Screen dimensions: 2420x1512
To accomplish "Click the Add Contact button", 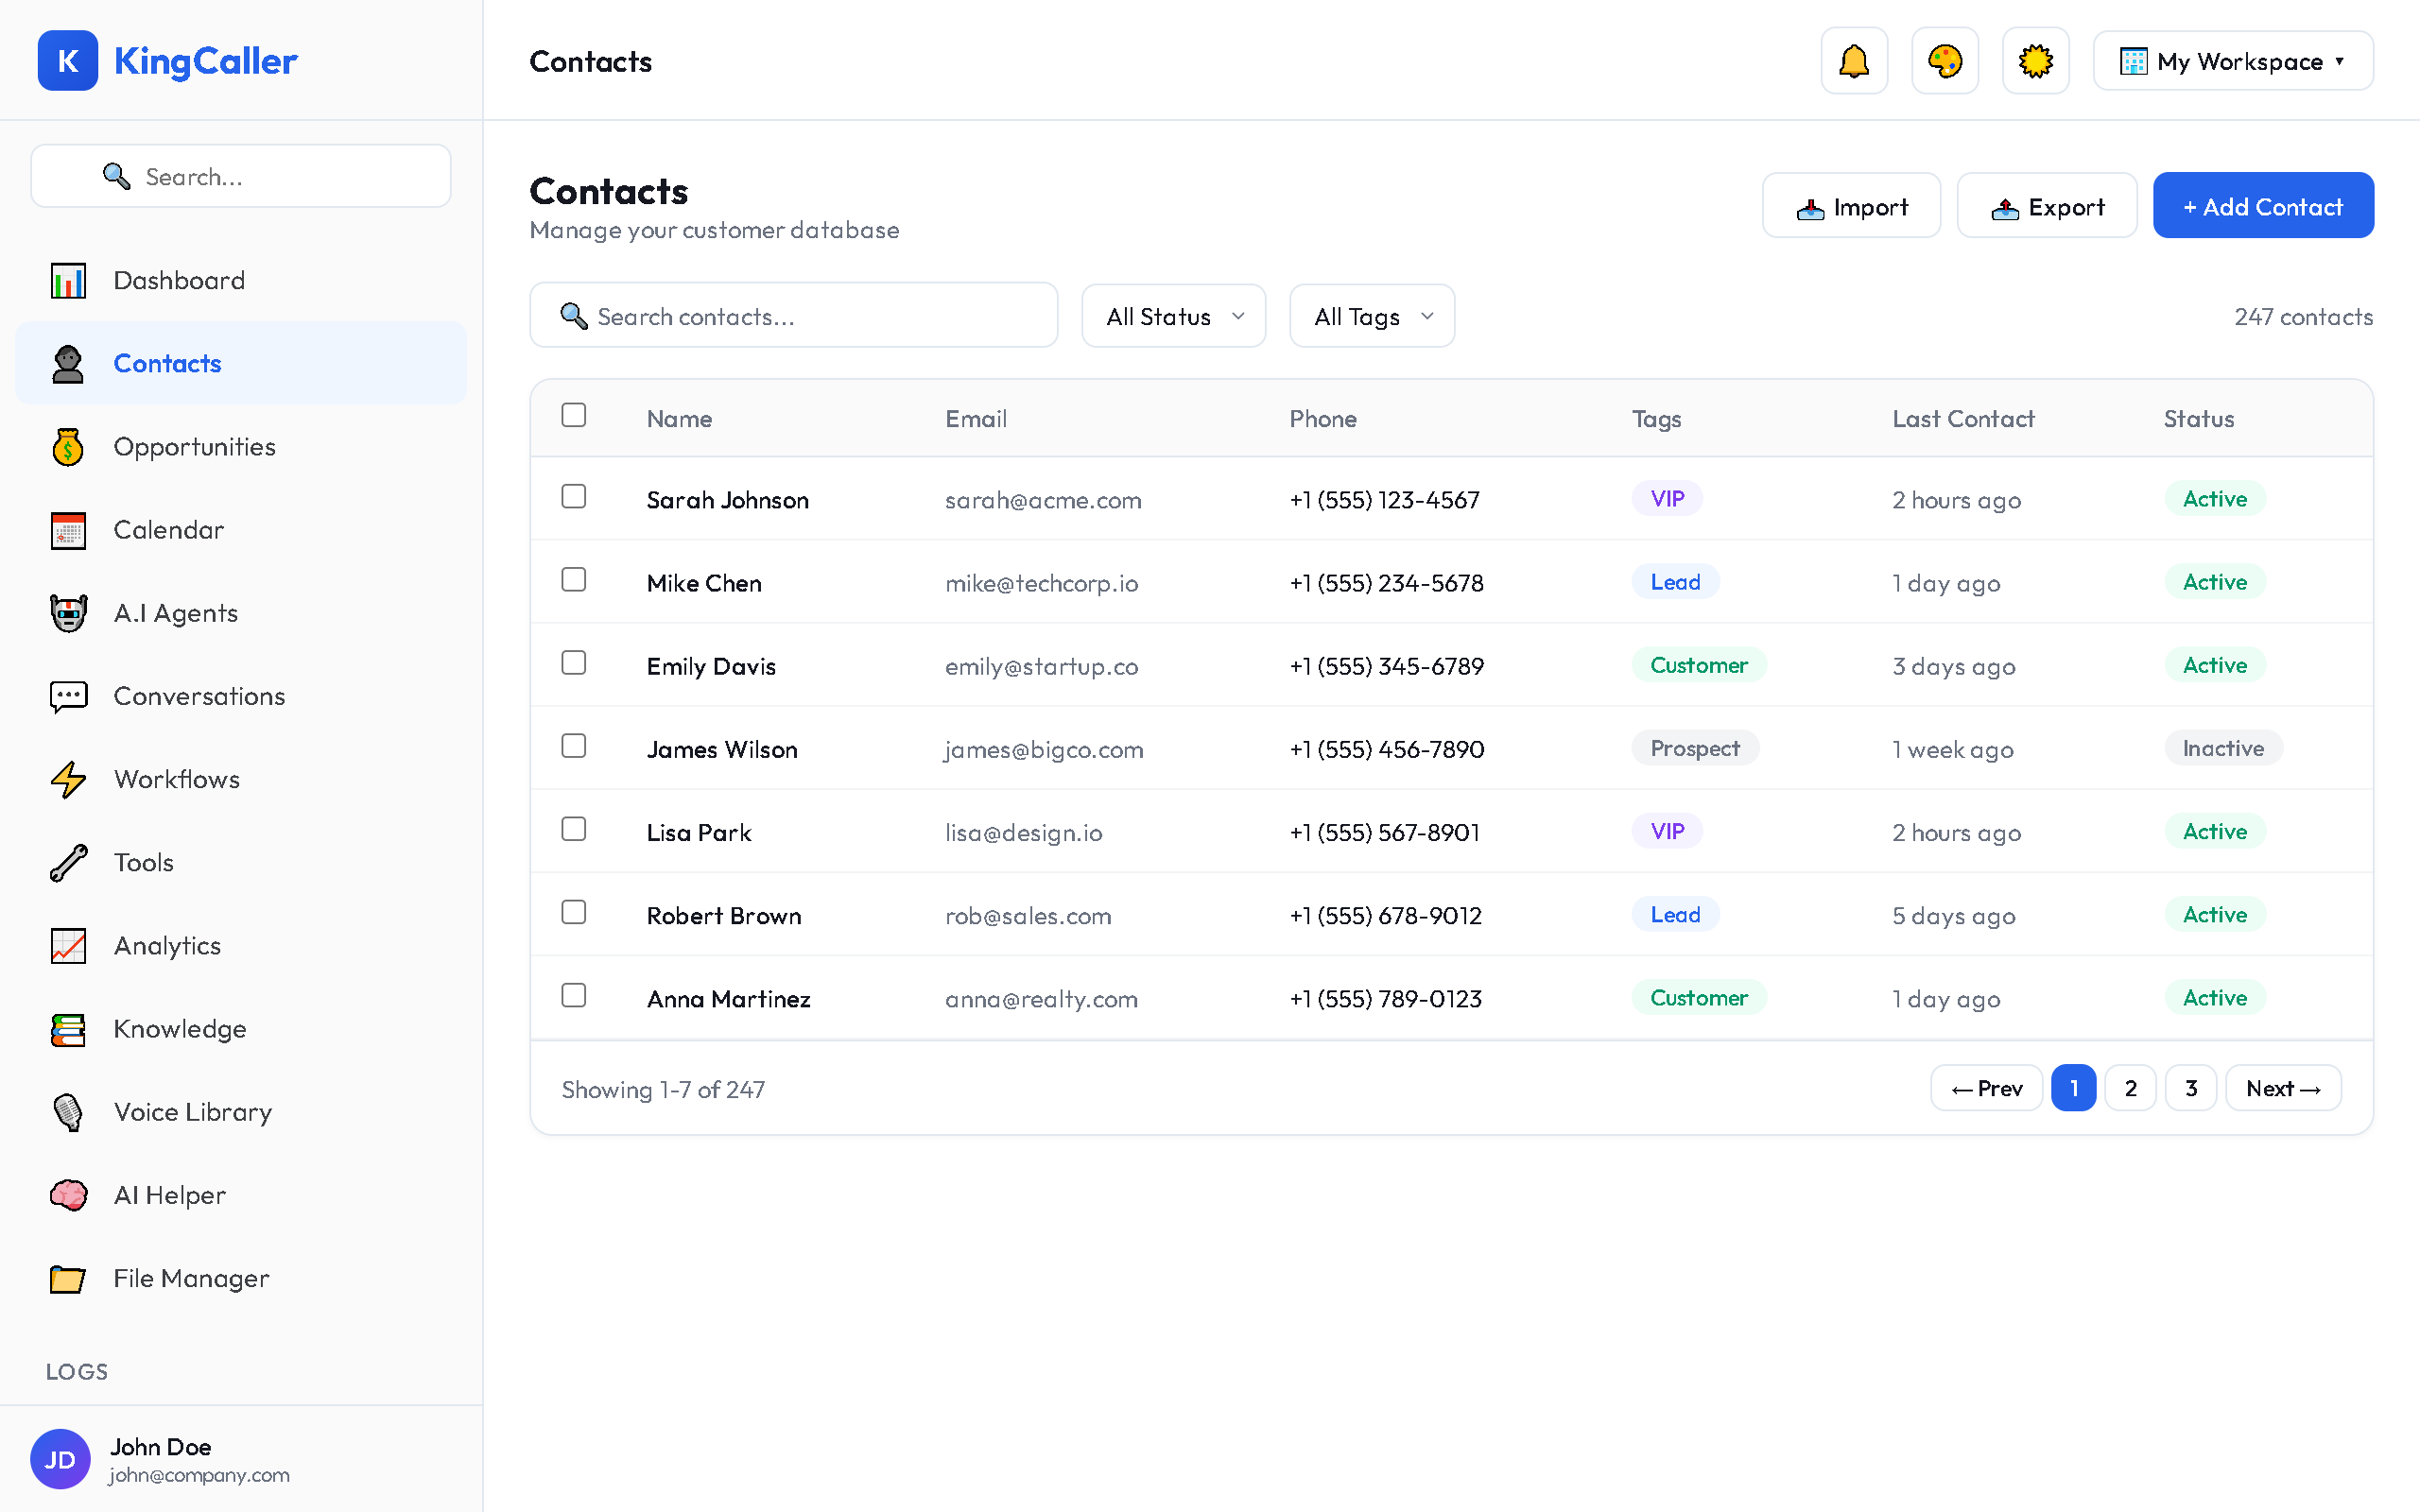I will 2263,205.
